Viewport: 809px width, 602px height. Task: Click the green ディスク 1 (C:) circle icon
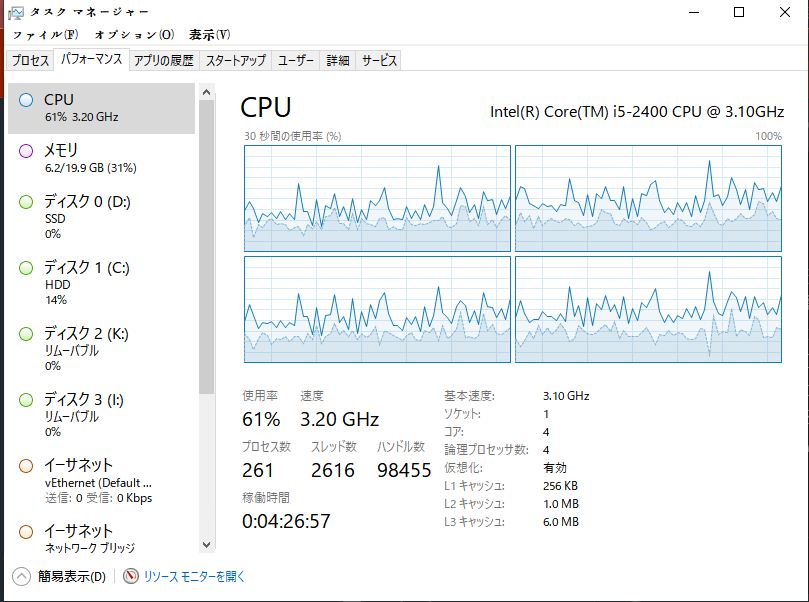pos(26,268)
